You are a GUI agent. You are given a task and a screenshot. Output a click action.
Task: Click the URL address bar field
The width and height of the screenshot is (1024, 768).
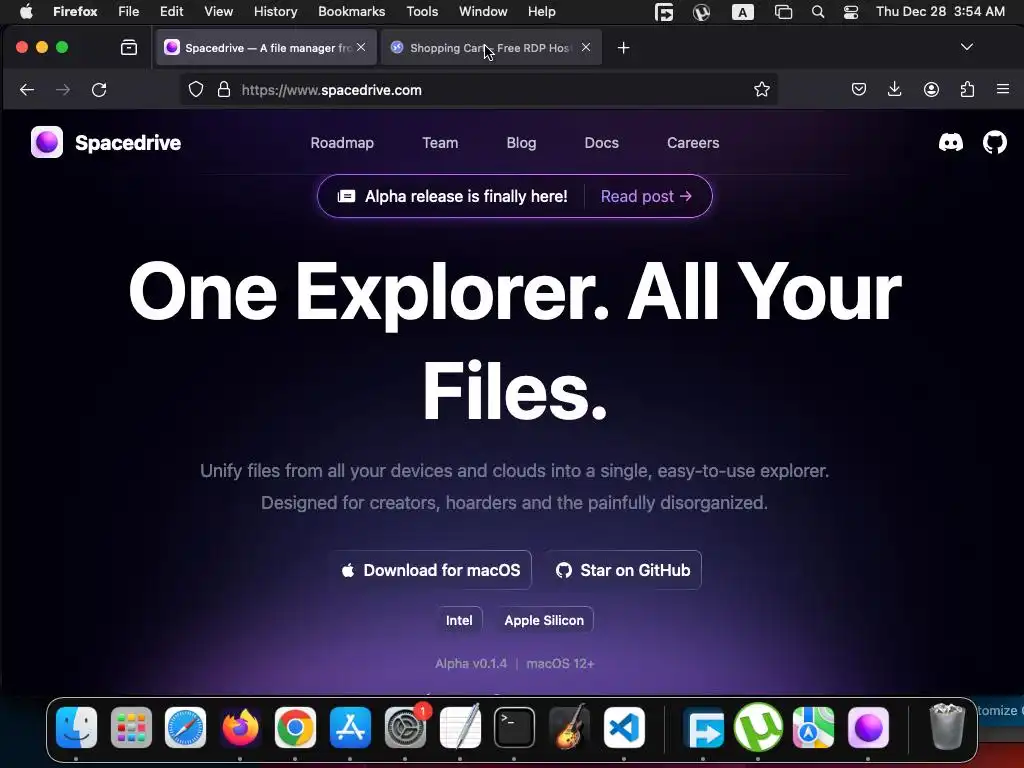click(x=478, y=89)
